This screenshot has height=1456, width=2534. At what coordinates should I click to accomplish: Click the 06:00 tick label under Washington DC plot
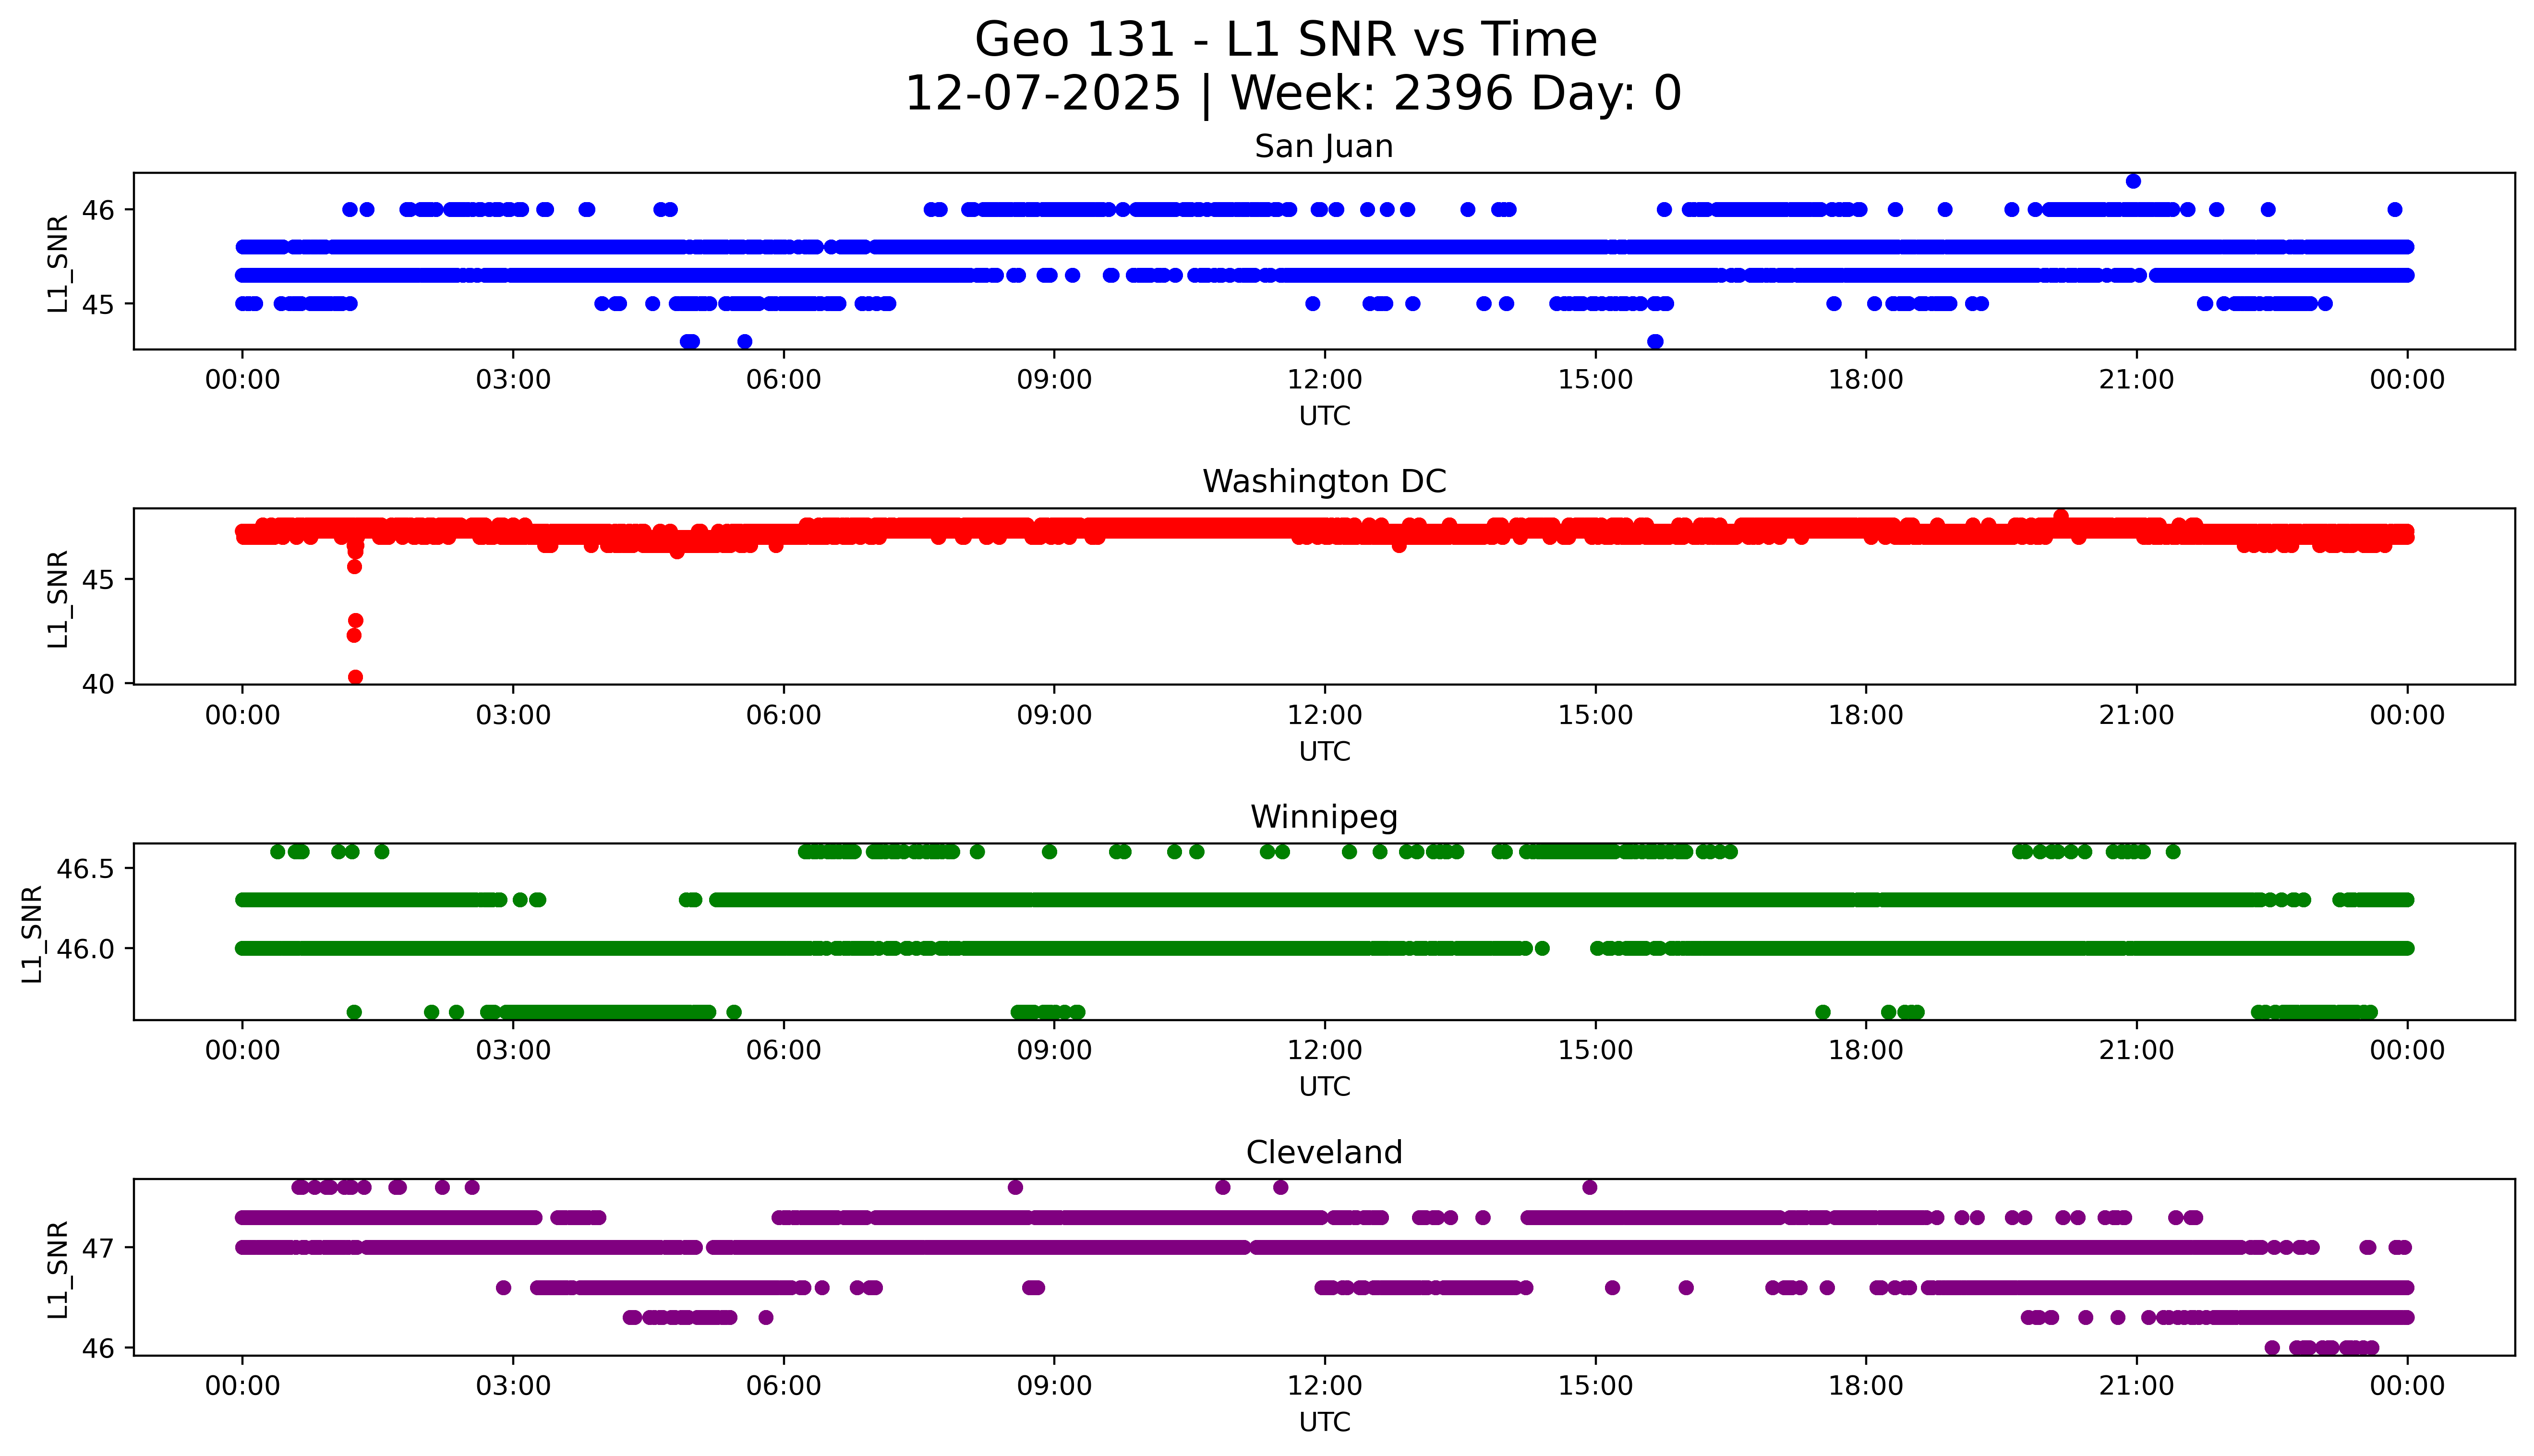[x=783, y=715]
